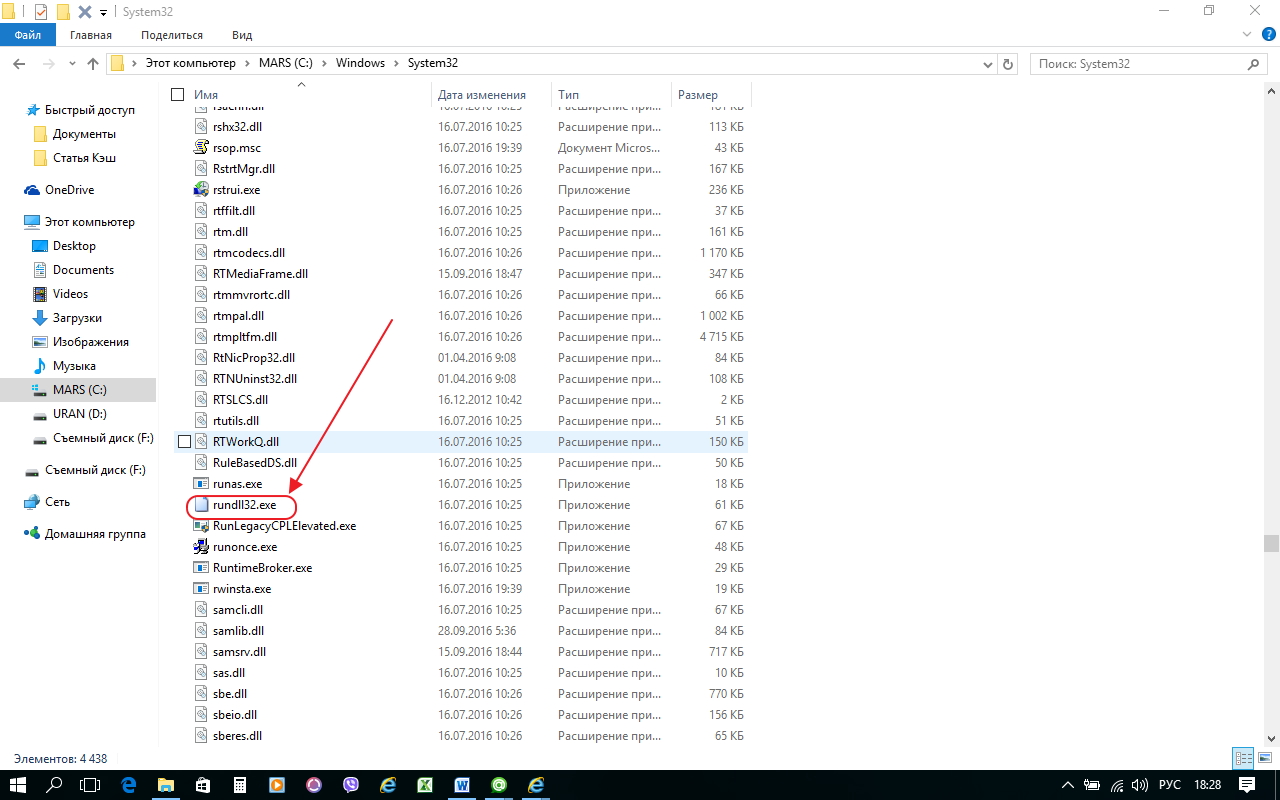Open the Action Center notification icon
This screenshot has height=800, width=1280.
pos(1246,785)
